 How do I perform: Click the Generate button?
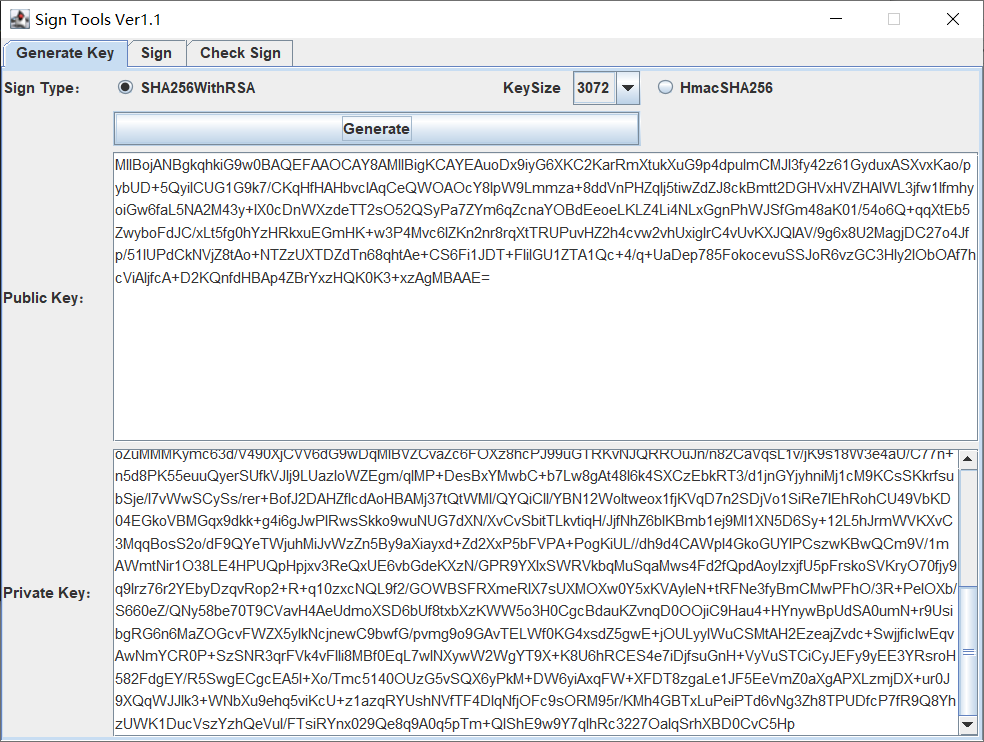tap(377, 129)
